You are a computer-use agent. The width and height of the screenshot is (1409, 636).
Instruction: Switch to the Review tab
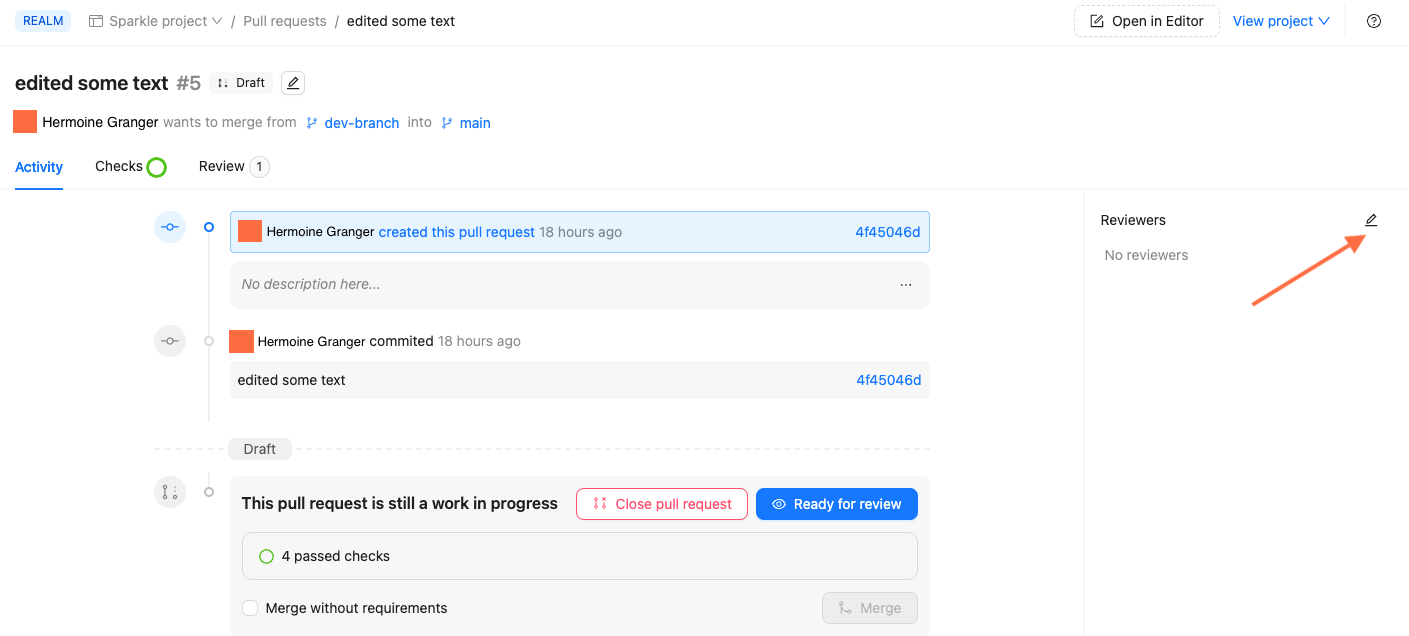pos(222,166)
